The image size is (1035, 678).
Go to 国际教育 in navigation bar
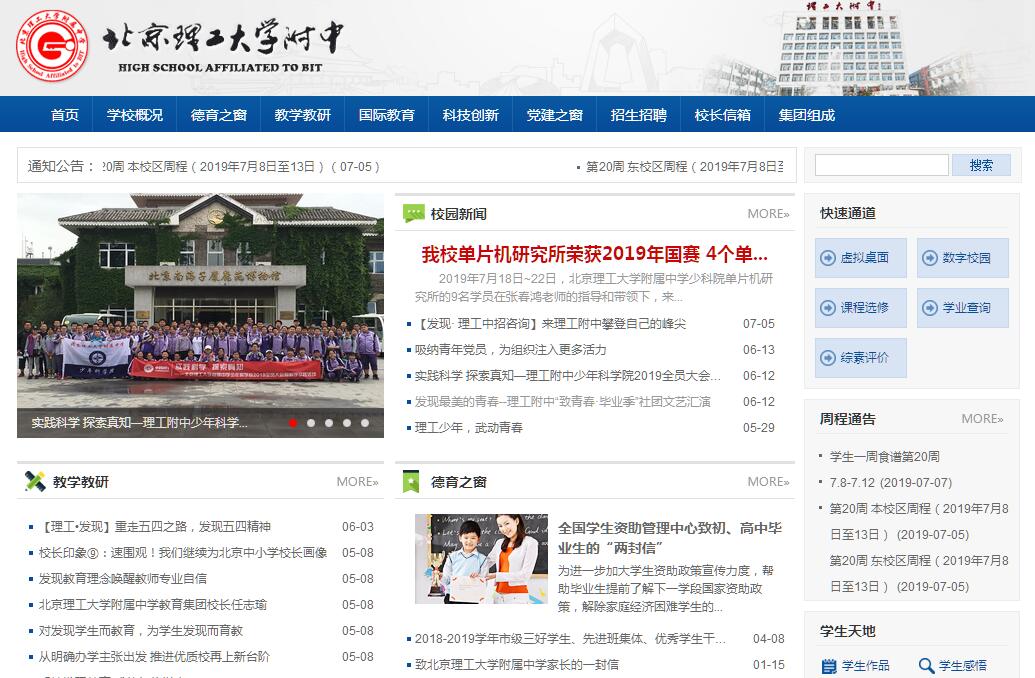387,115
